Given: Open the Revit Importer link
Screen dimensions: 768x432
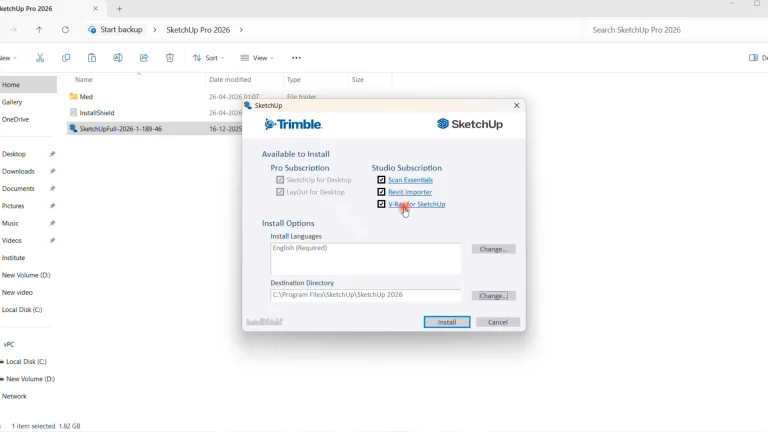Looking at the screenshot, I should pos(410,192).
